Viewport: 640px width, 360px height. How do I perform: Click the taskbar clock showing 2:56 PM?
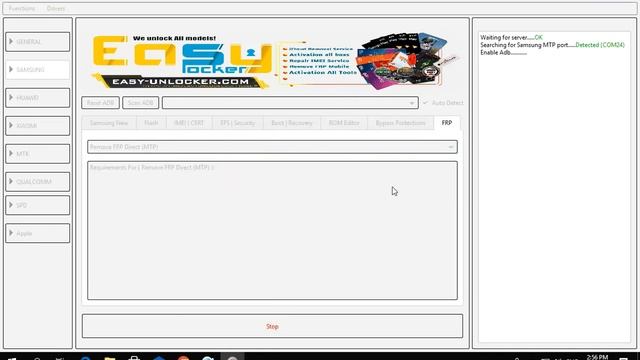[x=597, y=357]
